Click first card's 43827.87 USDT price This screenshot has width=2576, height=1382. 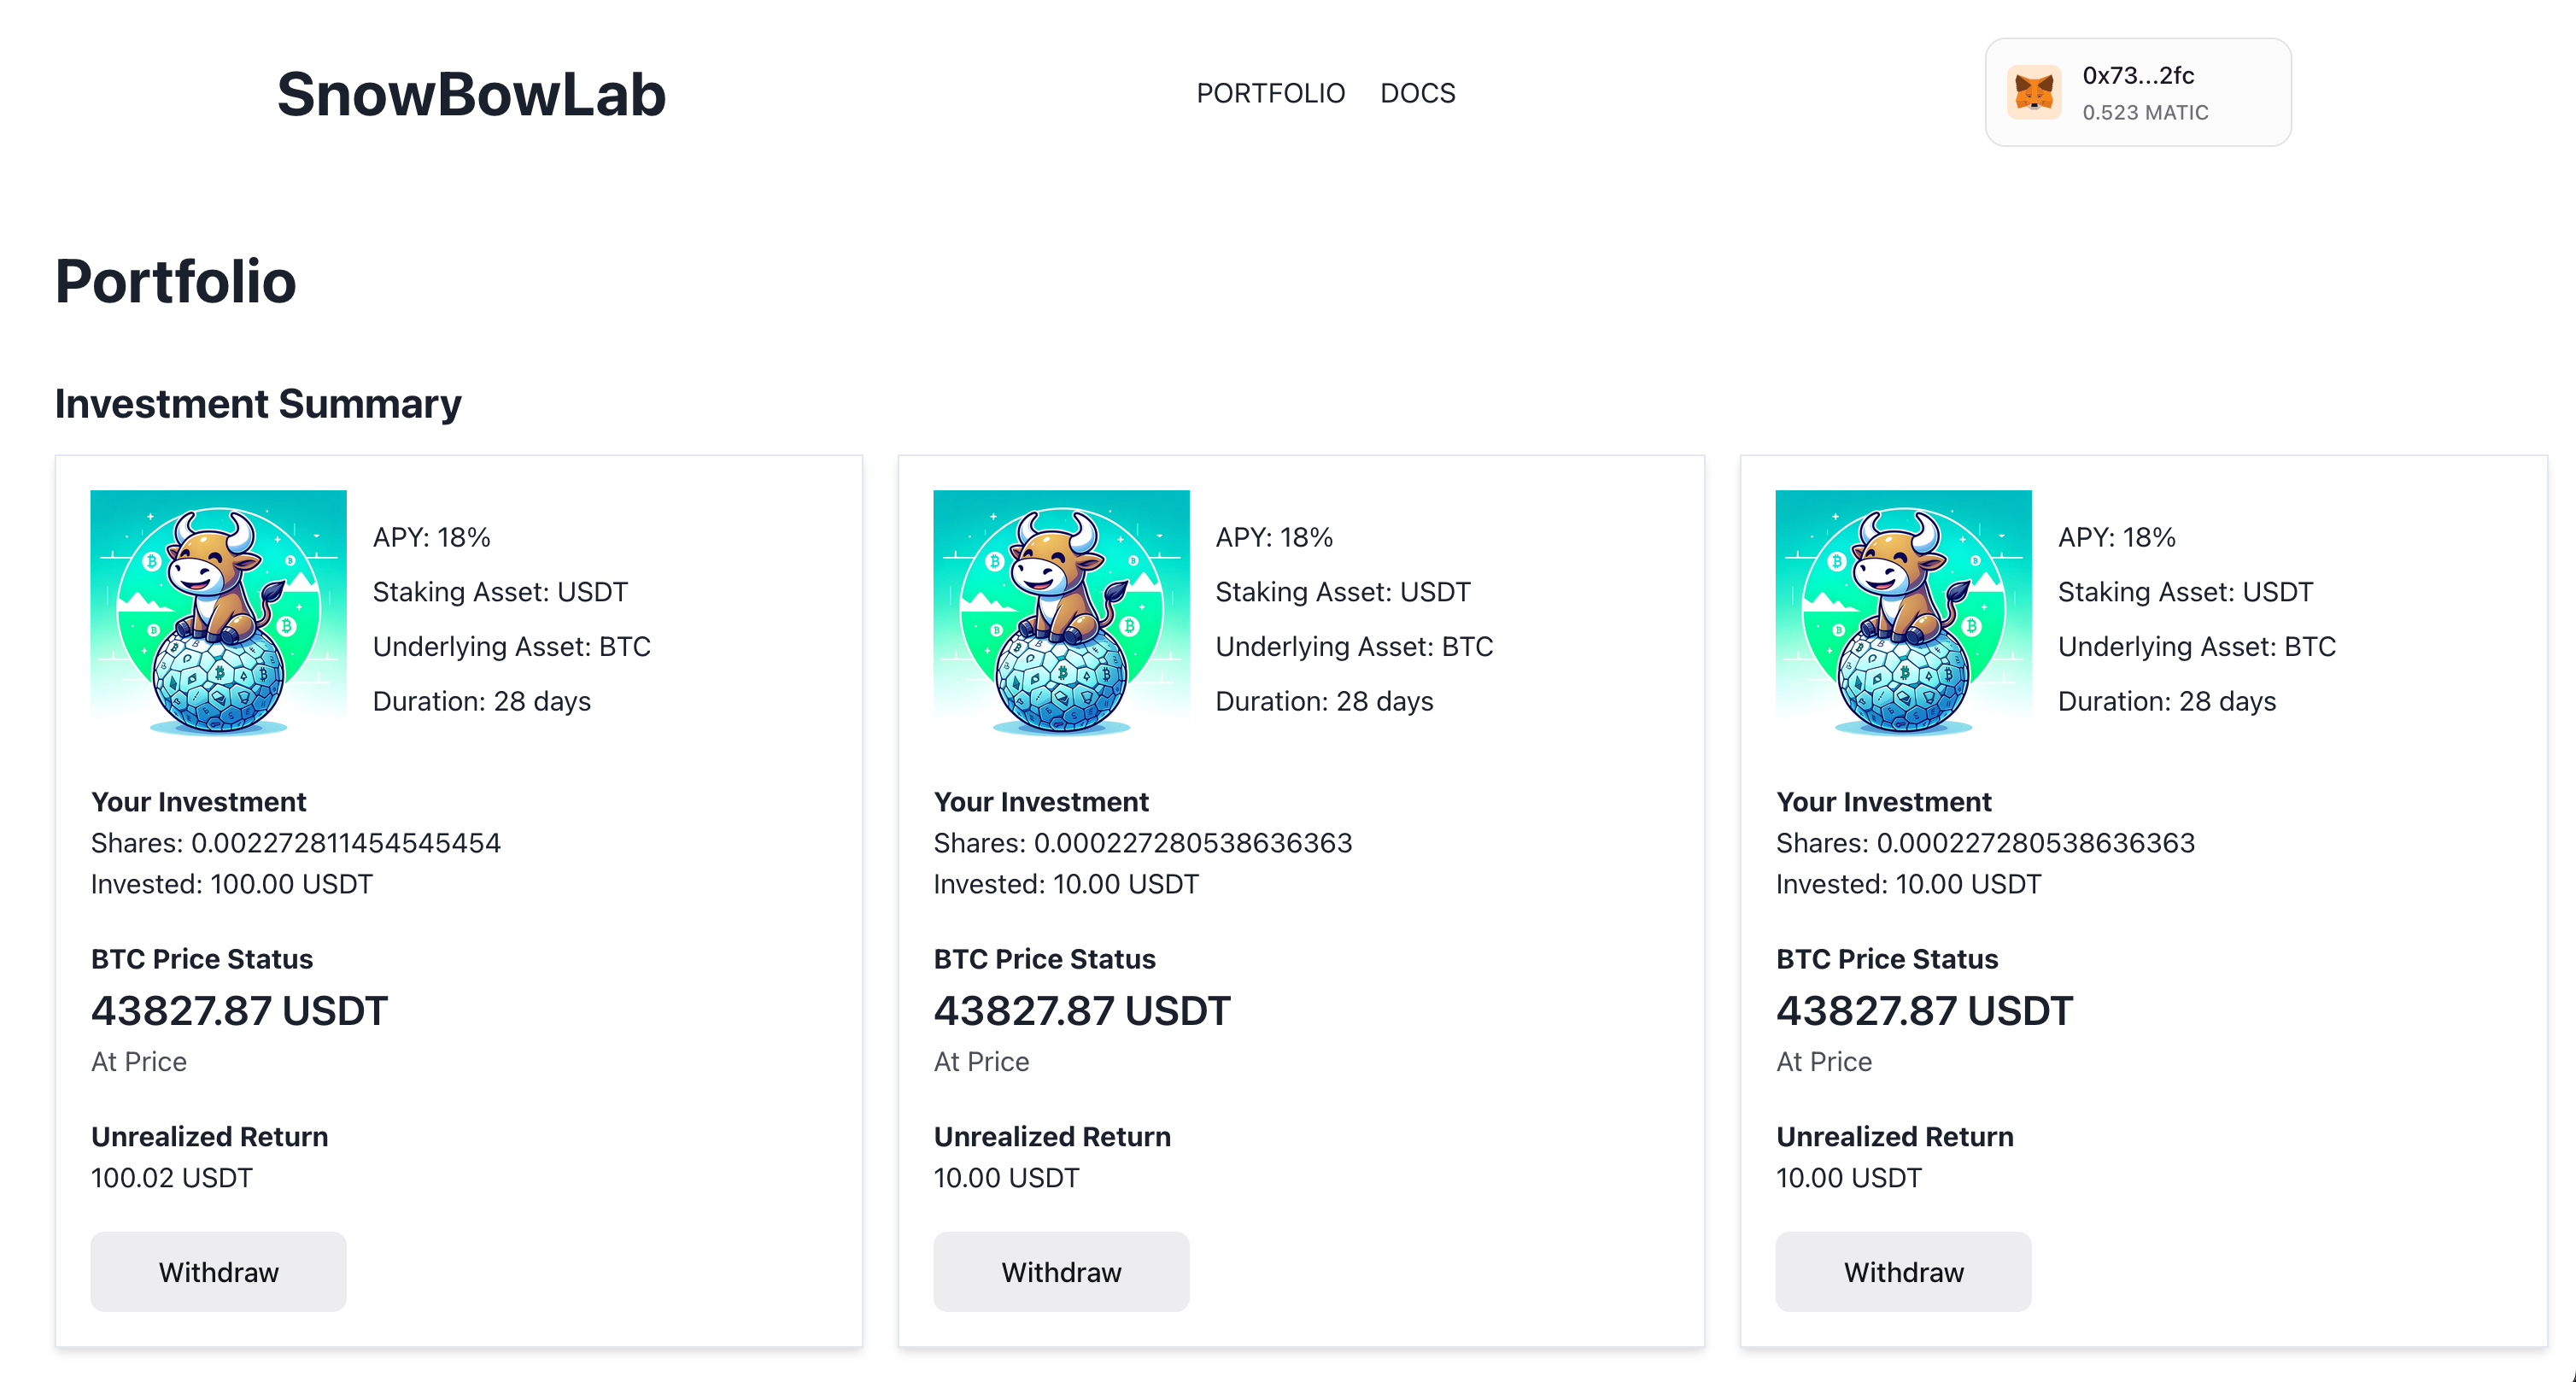(x=239, y=1011)
